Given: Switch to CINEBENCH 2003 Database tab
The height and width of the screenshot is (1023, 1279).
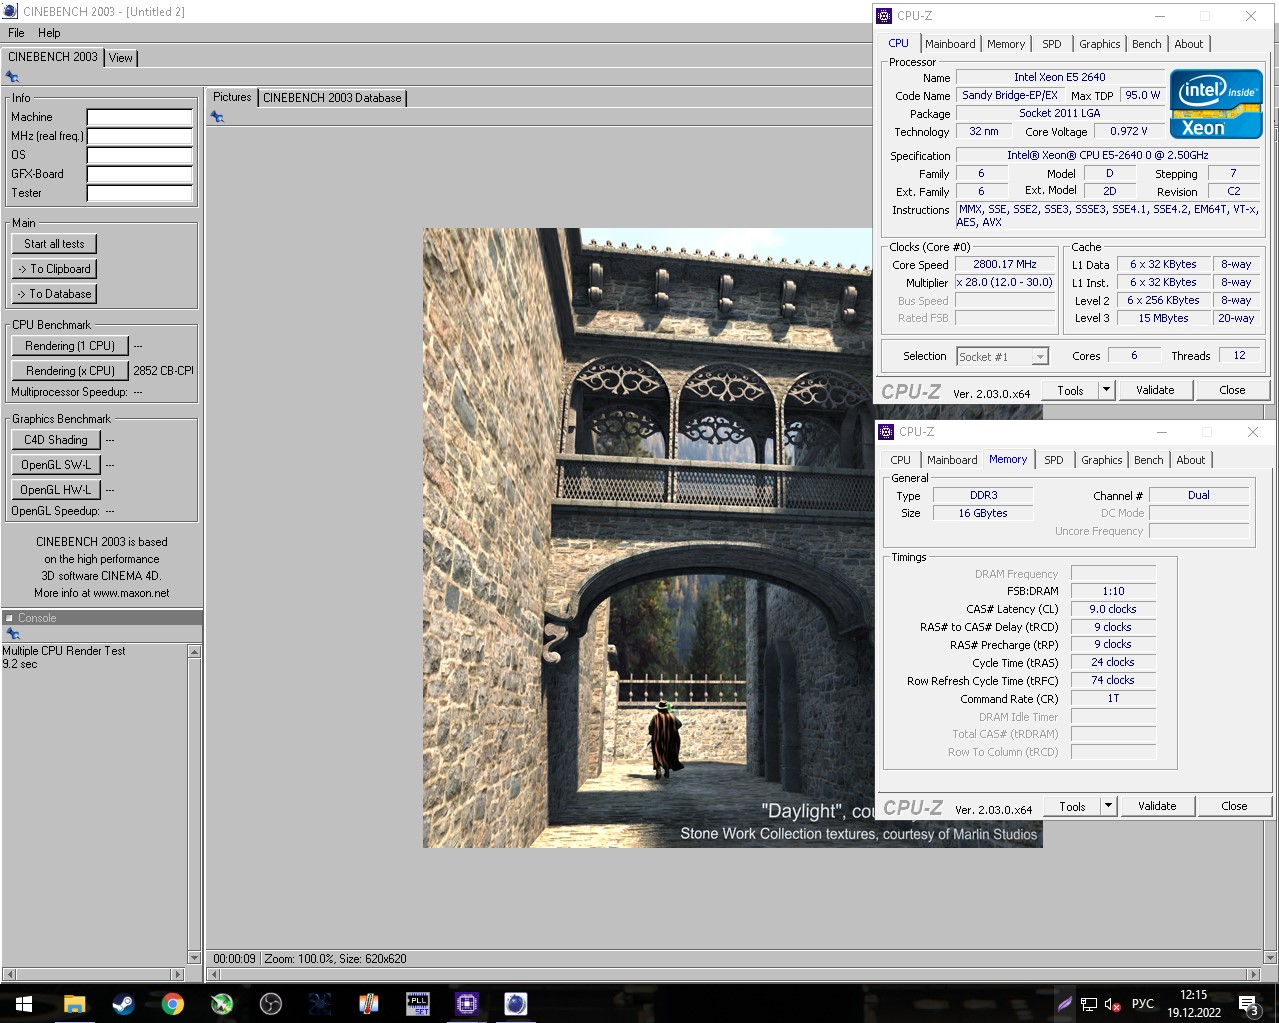Looking at the screenshot, I should [x=332, y=98].
